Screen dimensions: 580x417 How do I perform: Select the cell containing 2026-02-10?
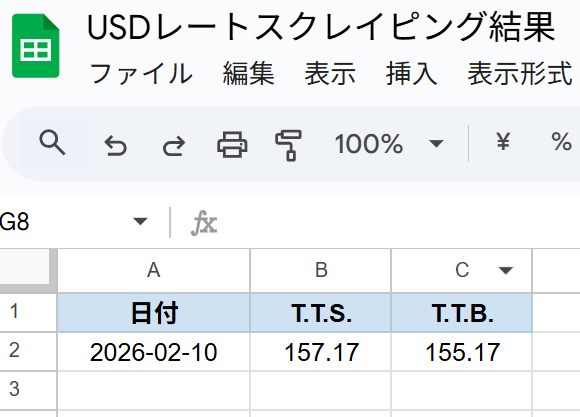(154, 352)
